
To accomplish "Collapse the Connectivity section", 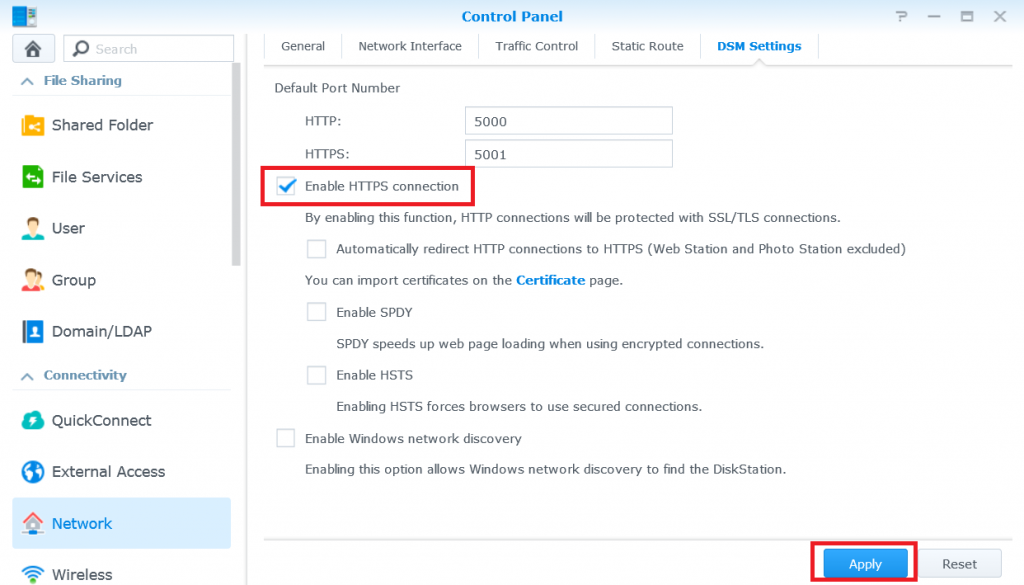I will click(26, 376).
